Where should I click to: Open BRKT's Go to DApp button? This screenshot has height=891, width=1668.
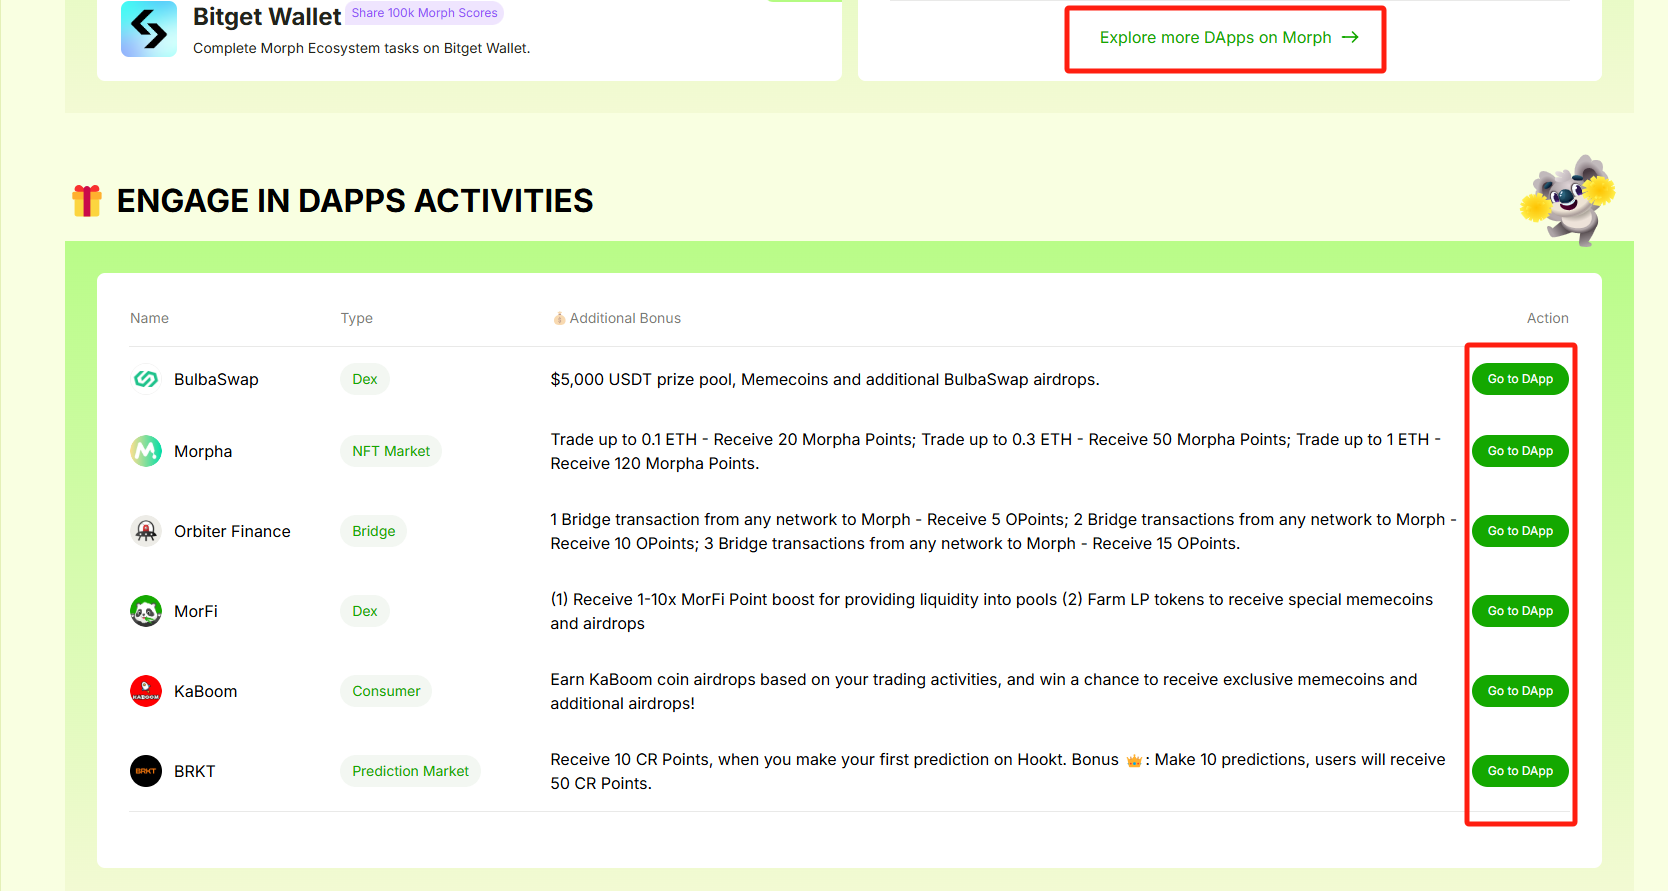click(1519, 771)
